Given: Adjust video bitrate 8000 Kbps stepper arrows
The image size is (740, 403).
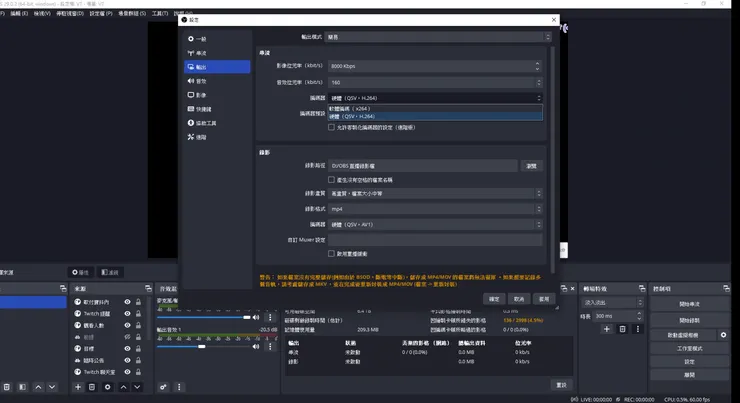Looking at the screenshot, I should click(537, 66).
